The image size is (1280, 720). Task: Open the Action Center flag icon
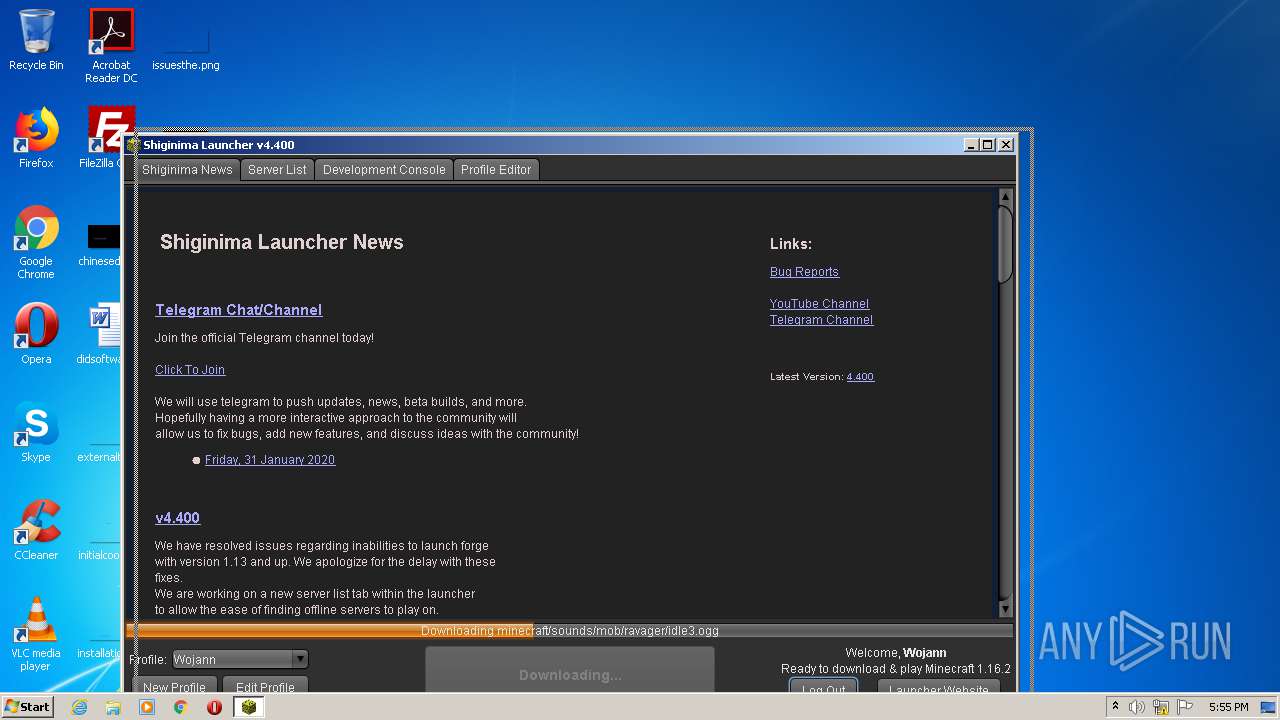(1185, 707)
